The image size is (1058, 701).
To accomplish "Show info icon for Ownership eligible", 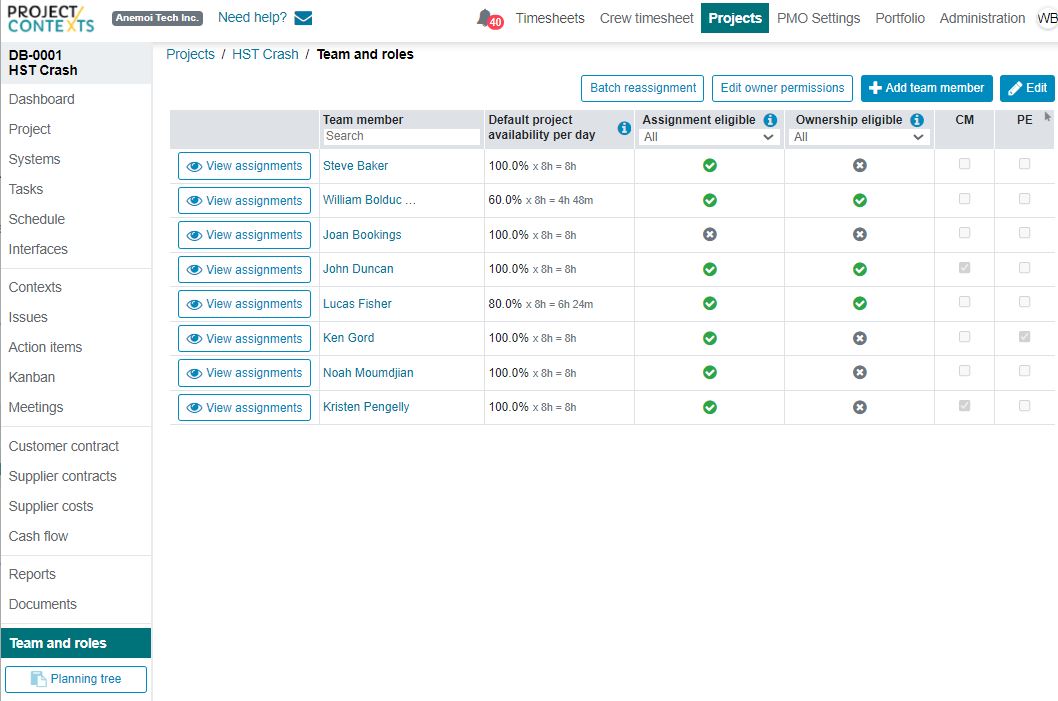I will (x=917, y=119).
